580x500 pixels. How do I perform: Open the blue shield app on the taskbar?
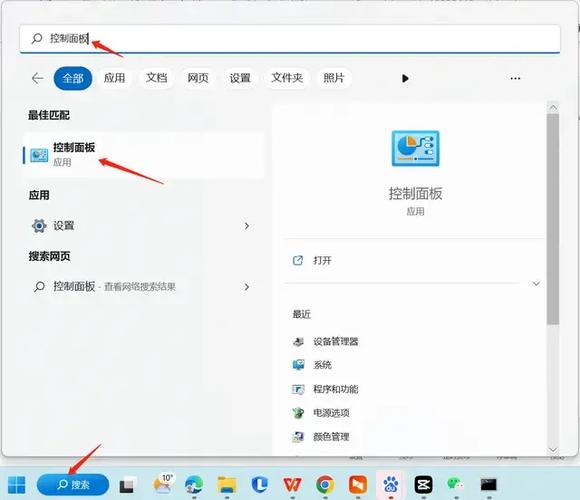pyautogui.click(x=260, y=485)
